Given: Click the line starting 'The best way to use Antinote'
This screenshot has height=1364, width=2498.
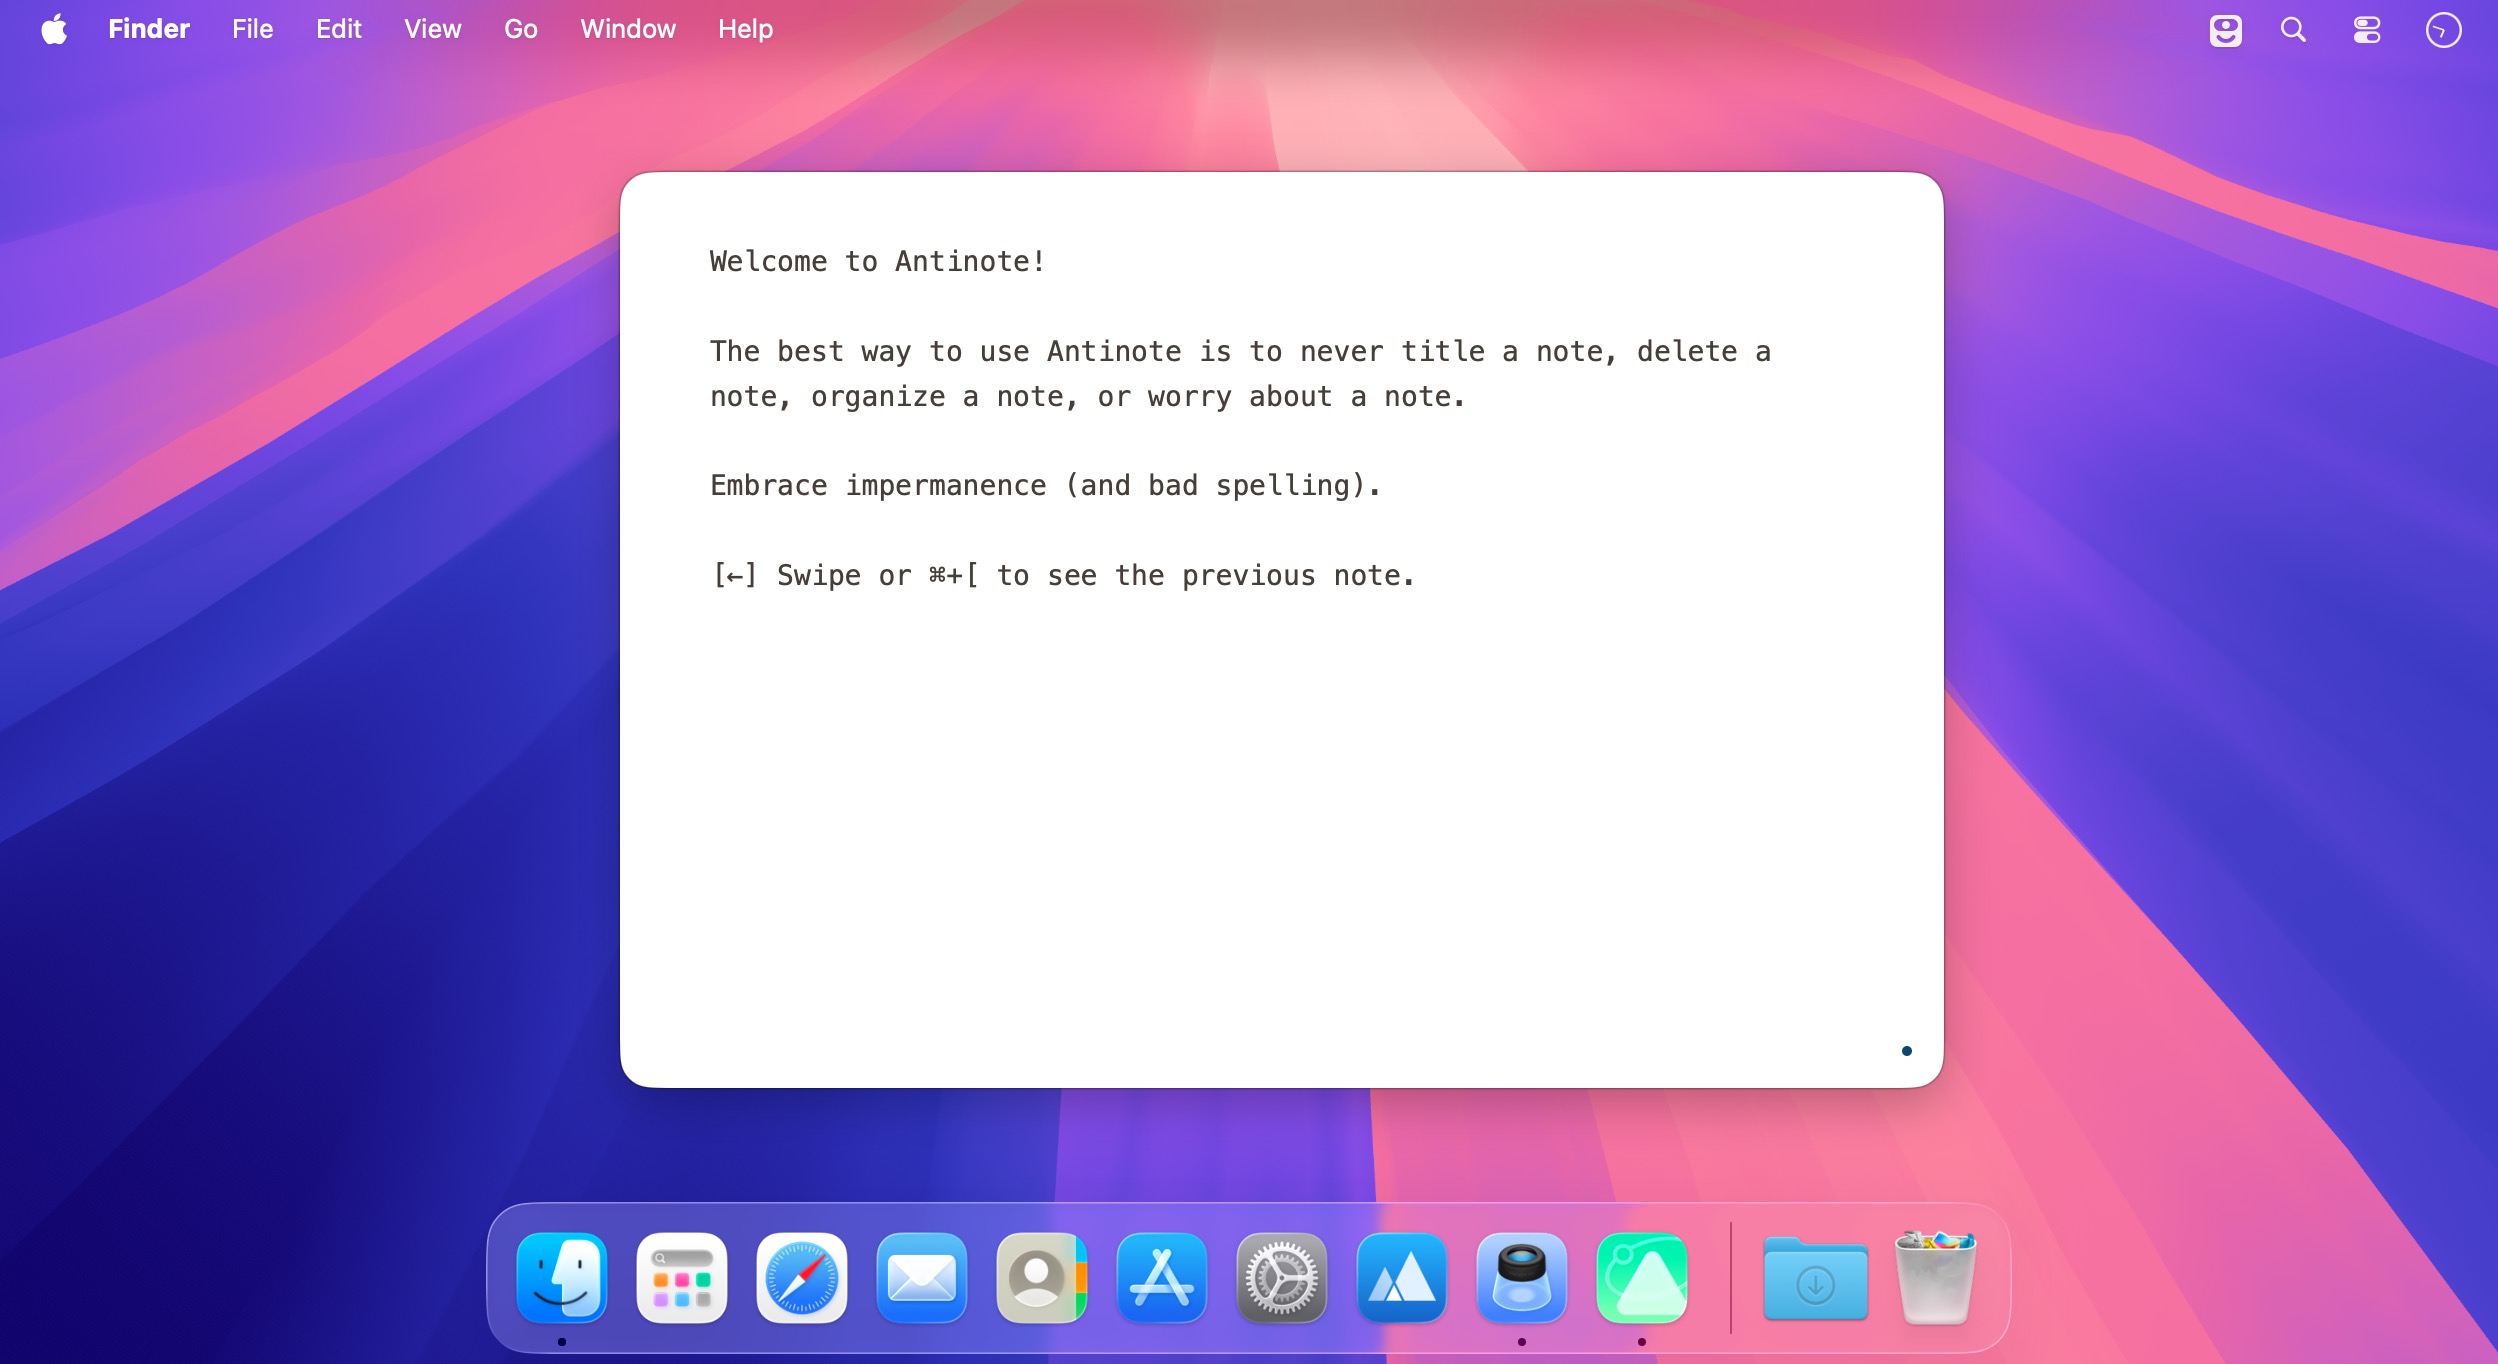Looking at the screenshot, I should (x=1240, y=351).
